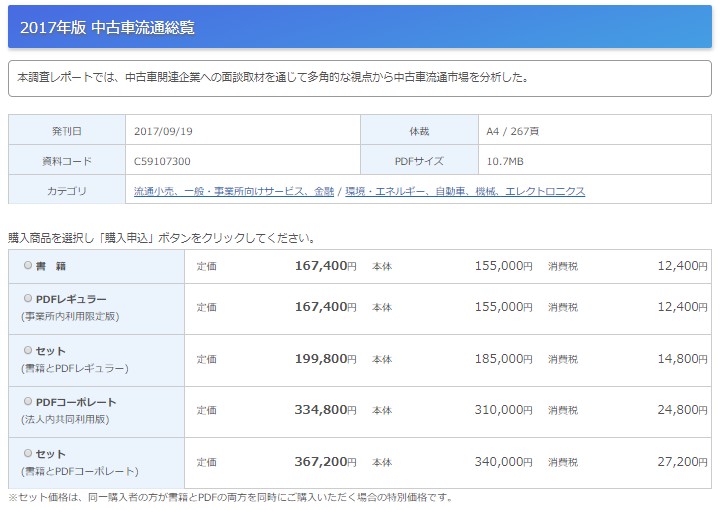
Task: Click the 2017年版 中古車流通総覧 title header
Action: 360,27
